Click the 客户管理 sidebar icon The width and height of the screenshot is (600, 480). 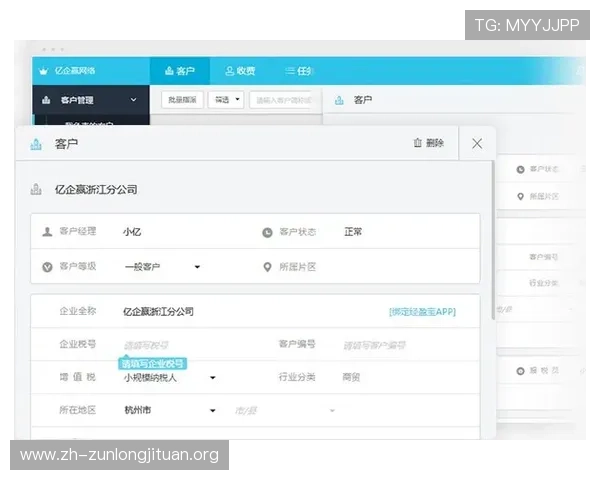(x=46, y=100)
